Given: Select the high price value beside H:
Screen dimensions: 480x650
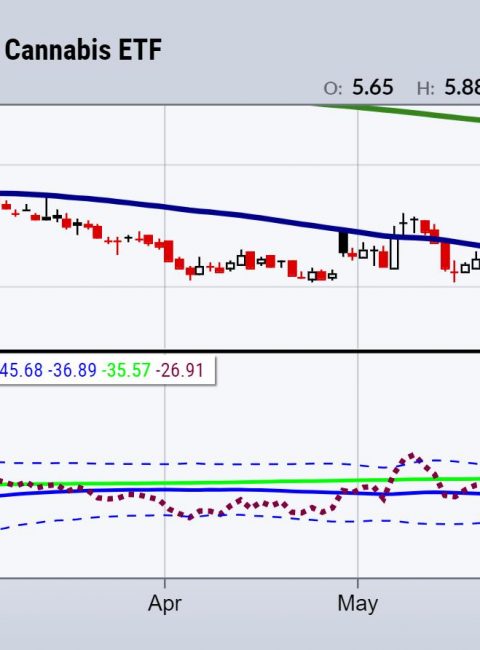Looking at the screenshot, I should click(x=462, y=87).
